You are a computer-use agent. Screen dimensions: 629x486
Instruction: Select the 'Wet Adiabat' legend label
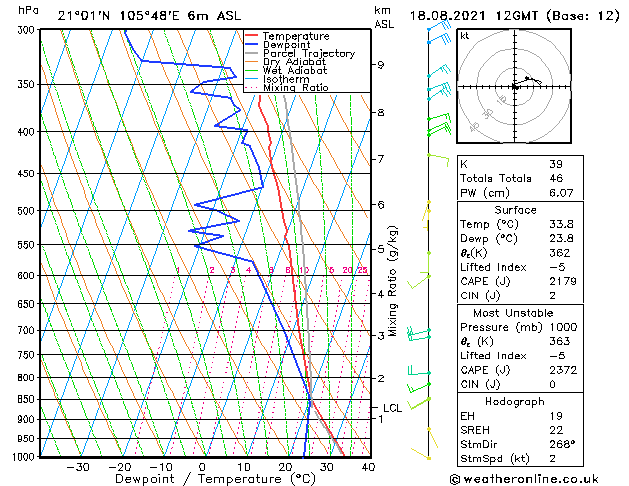point(295,71)
